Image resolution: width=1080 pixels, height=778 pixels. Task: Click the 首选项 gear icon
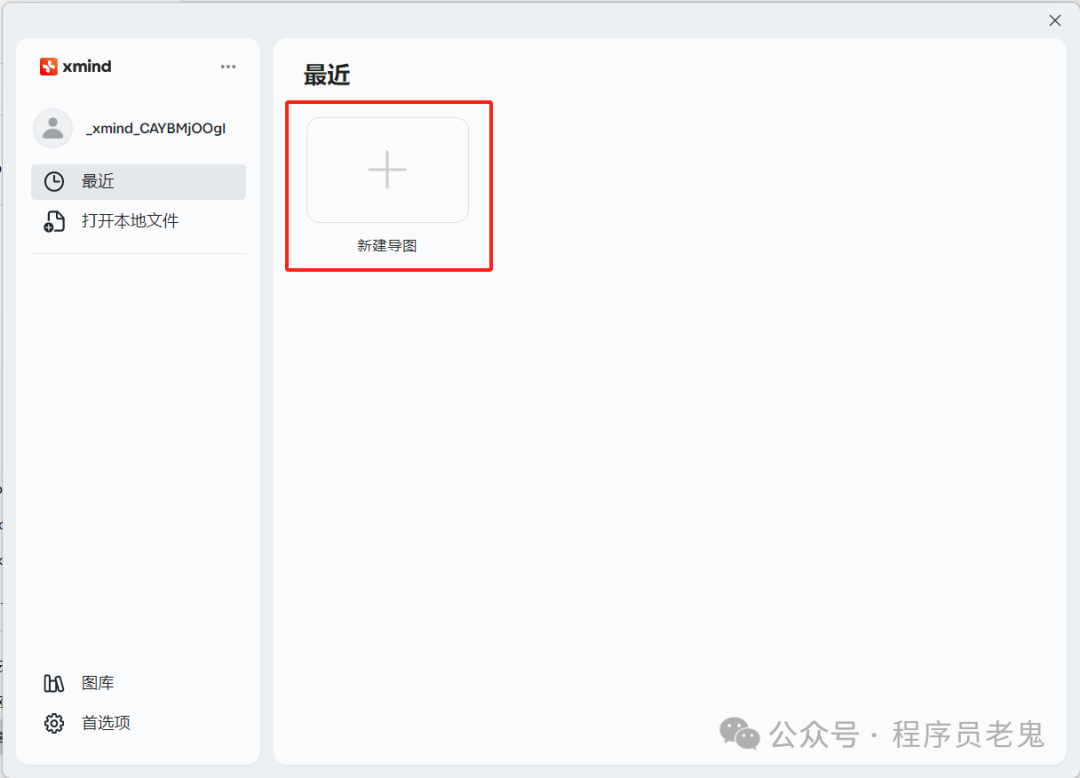click(54, 723)
